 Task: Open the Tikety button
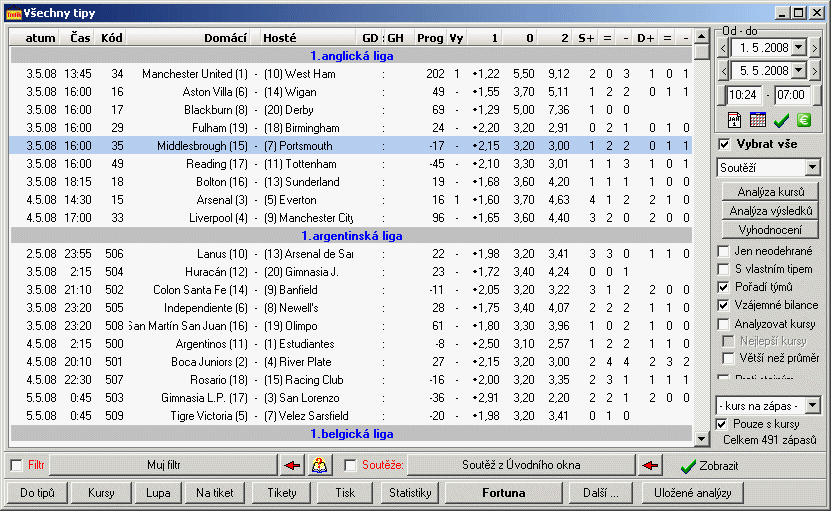point(282,493)
